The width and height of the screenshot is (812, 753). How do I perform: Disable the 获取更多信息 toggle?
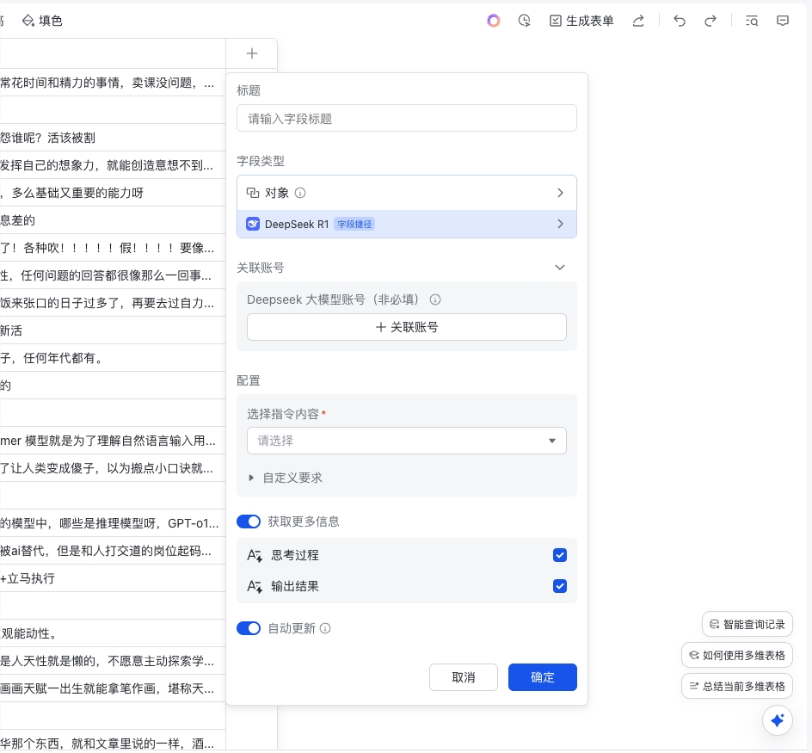tap(249, 521)
